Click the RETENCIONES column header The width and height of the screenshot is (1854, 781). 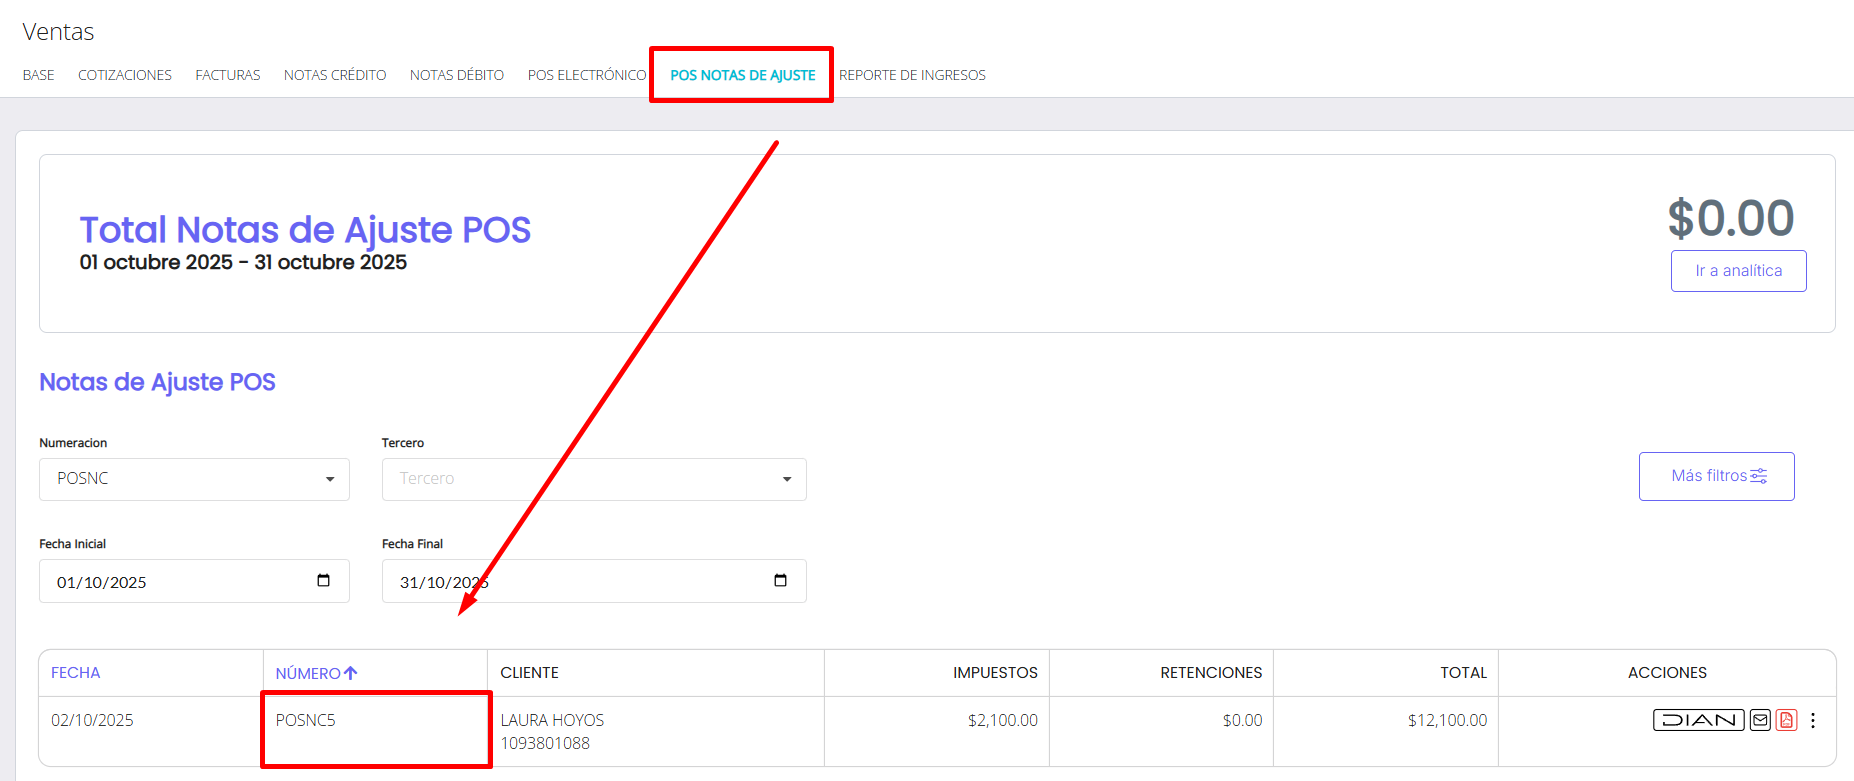[x=1211, y=673]
